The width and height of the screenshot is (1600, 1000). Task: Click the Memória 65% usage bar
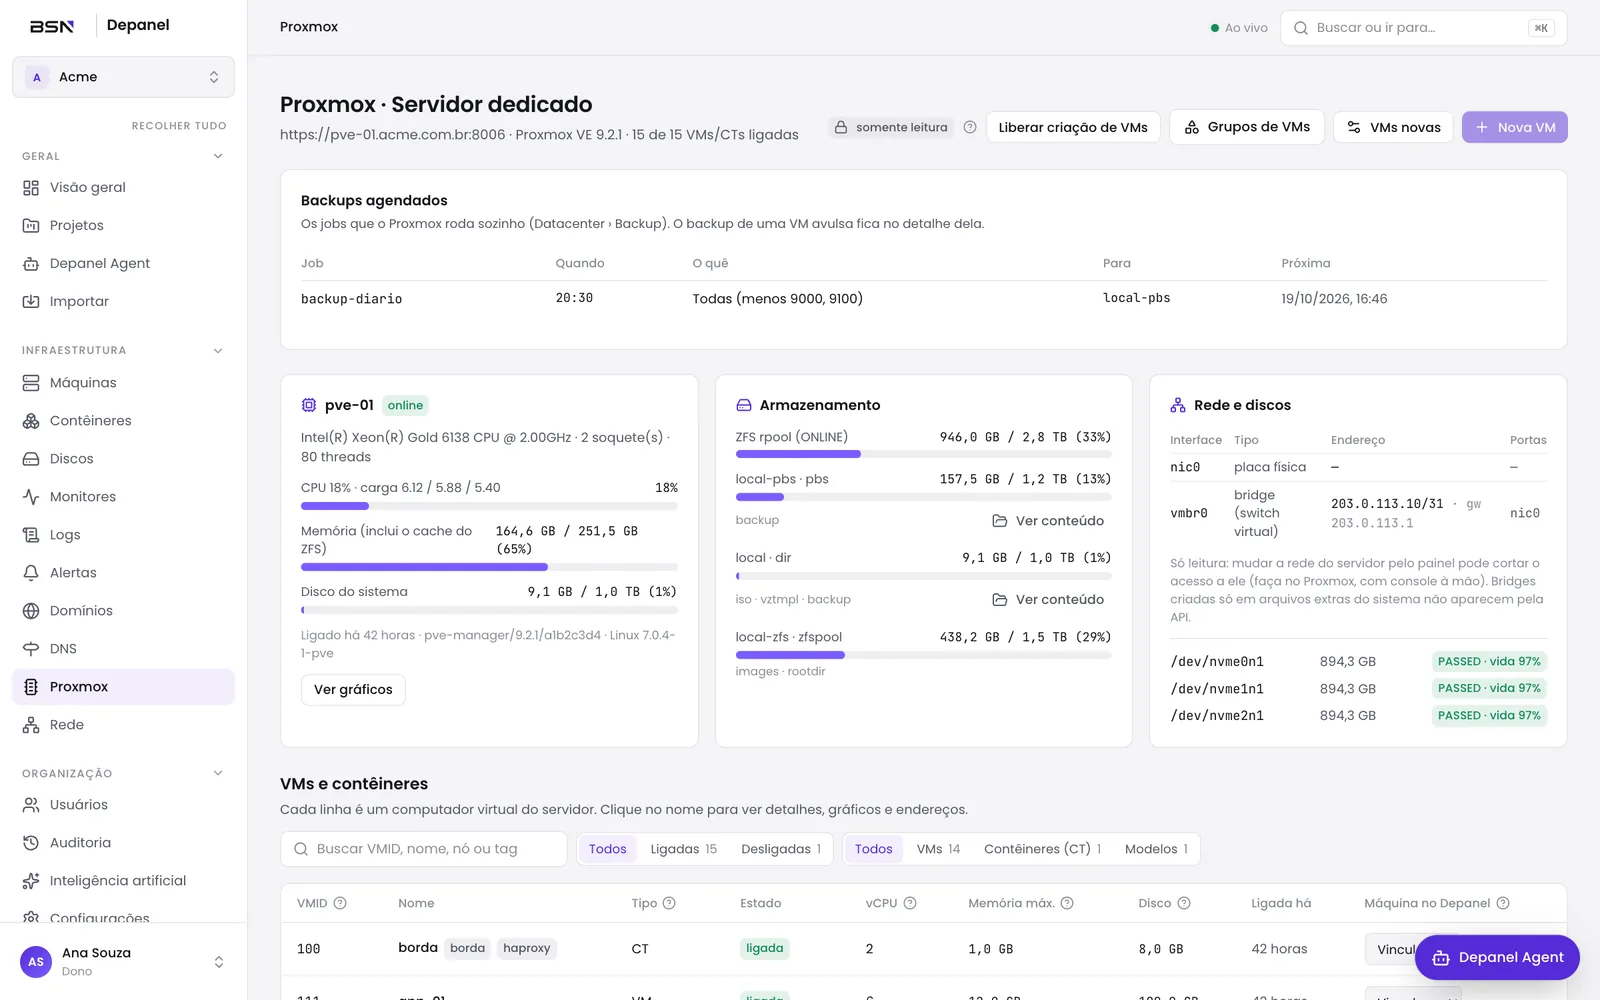click(x=489, y=567)
